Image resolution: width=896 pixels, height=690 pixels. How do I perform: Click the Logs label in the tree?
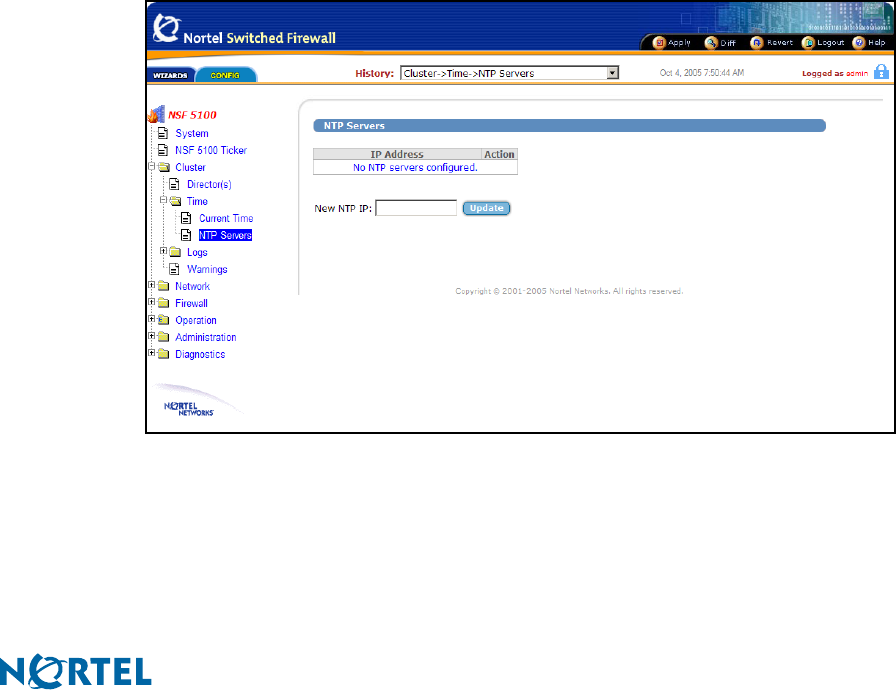(x=197, y=252)
